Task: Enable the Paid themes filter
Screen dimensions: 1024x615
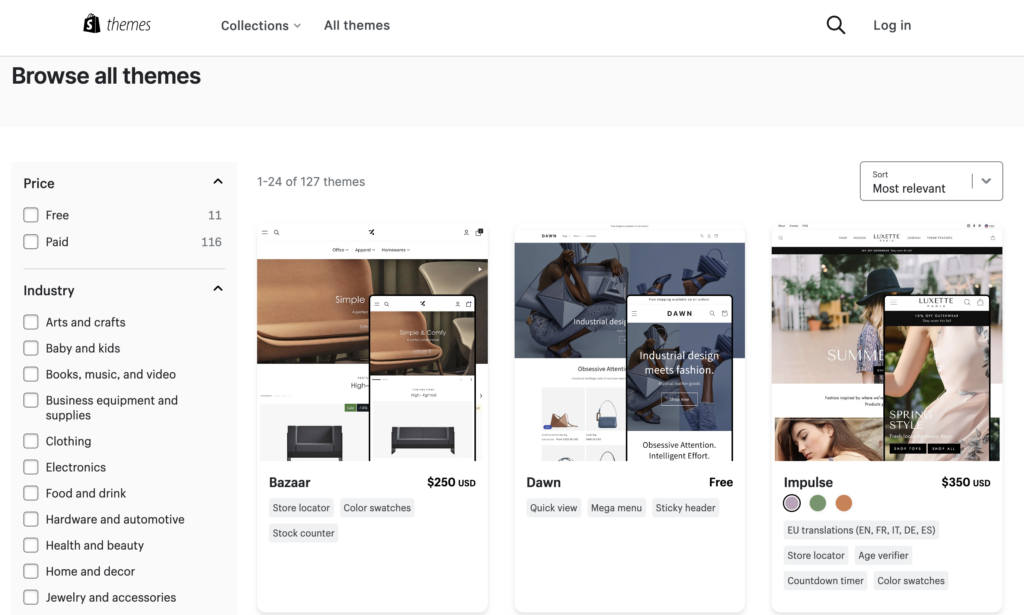Action: 29,241
